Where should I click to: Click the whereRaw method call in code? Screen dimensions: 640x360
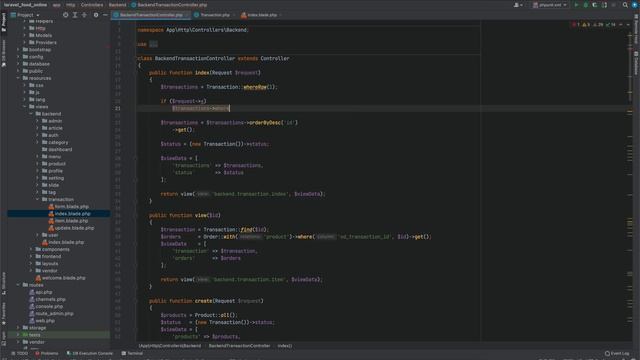(255, 87)
